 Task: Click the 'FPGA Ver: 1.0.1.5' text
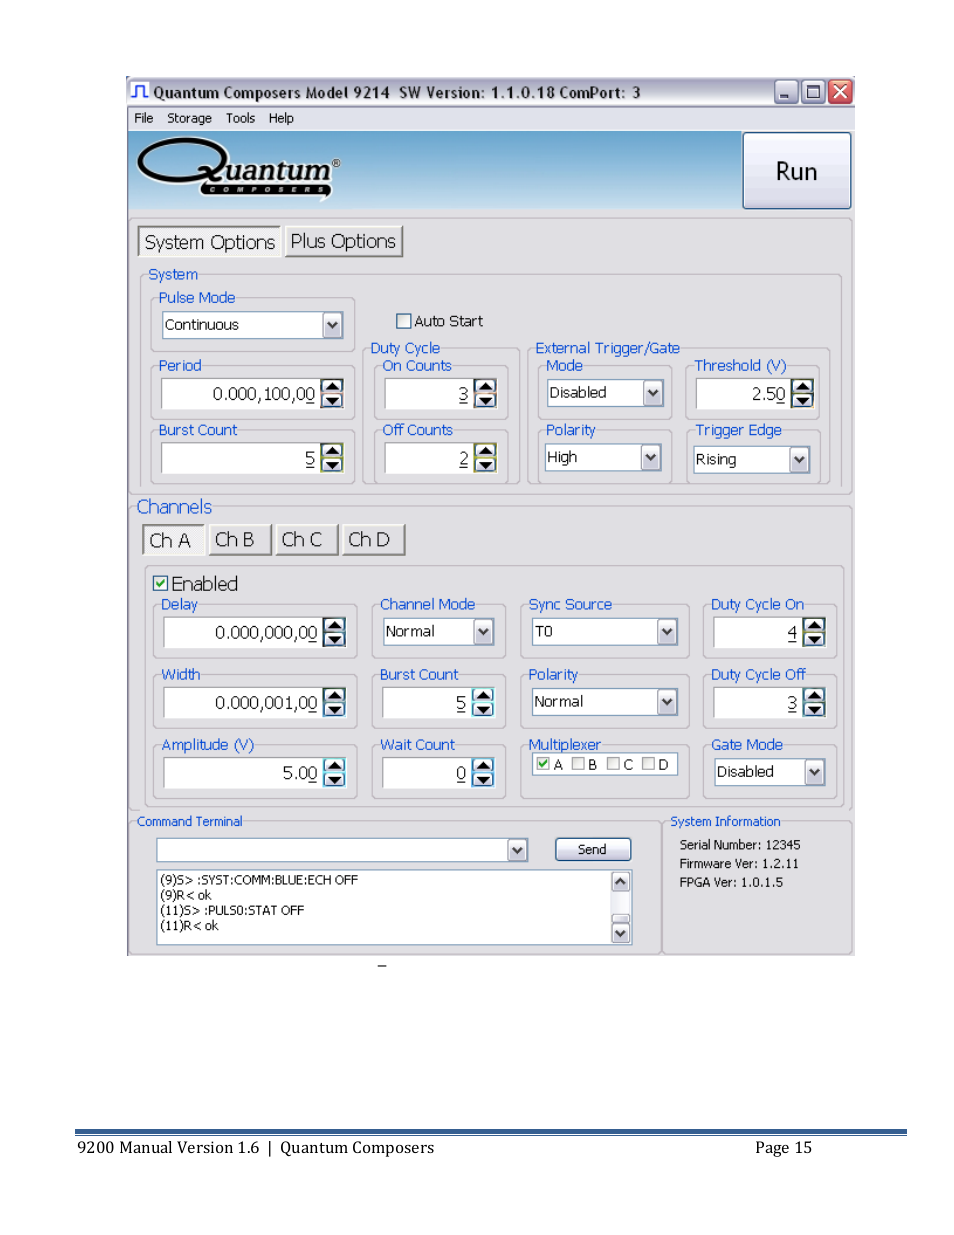pyautogui.click(x=731, y=883)
